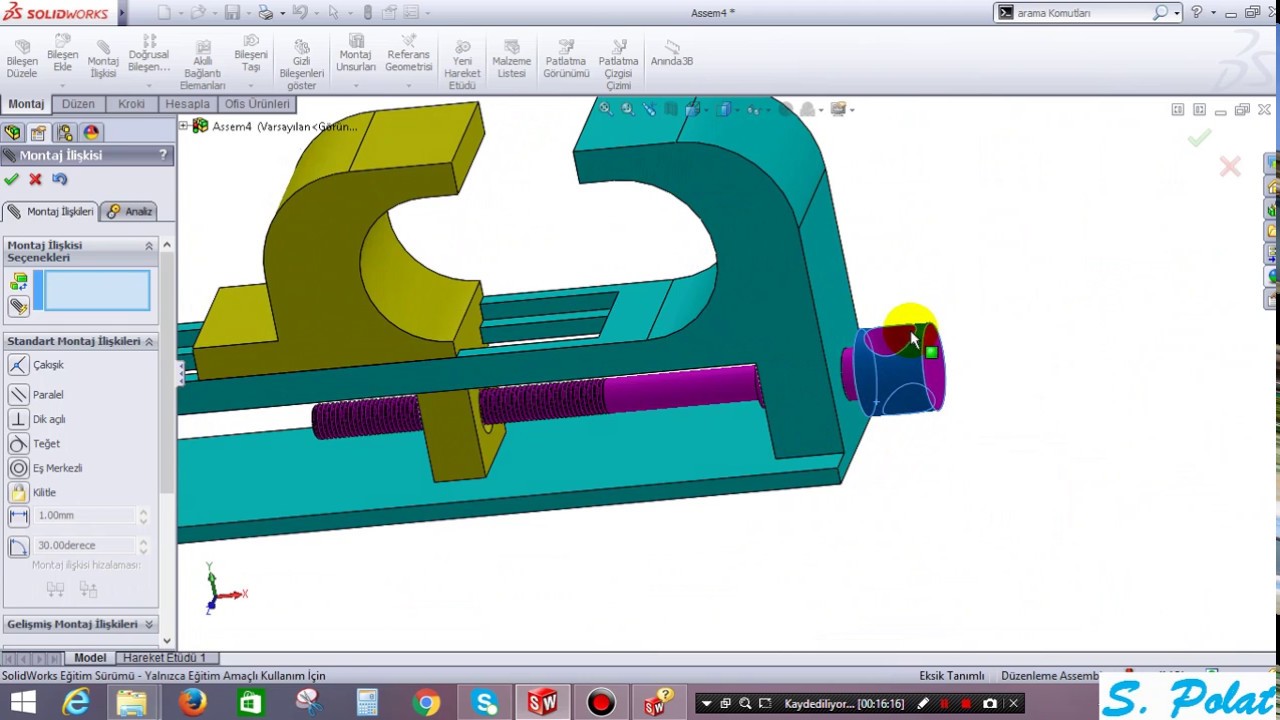Open Malzeme Listesi tool
Image resolution: width=1280 pixels, height=720 pixels.
[x=511, y=60]
